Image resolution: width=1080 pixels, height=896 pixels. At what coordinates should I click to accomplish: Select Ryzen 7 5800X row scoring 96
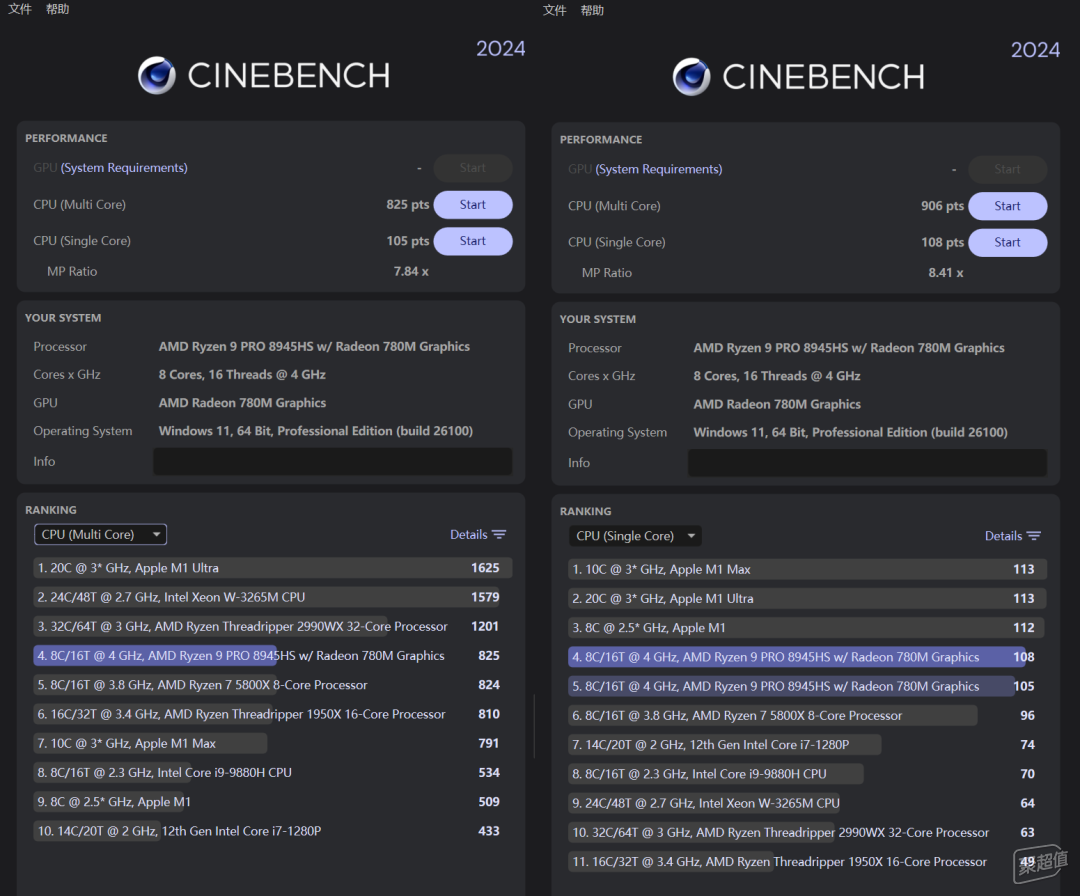807,716
